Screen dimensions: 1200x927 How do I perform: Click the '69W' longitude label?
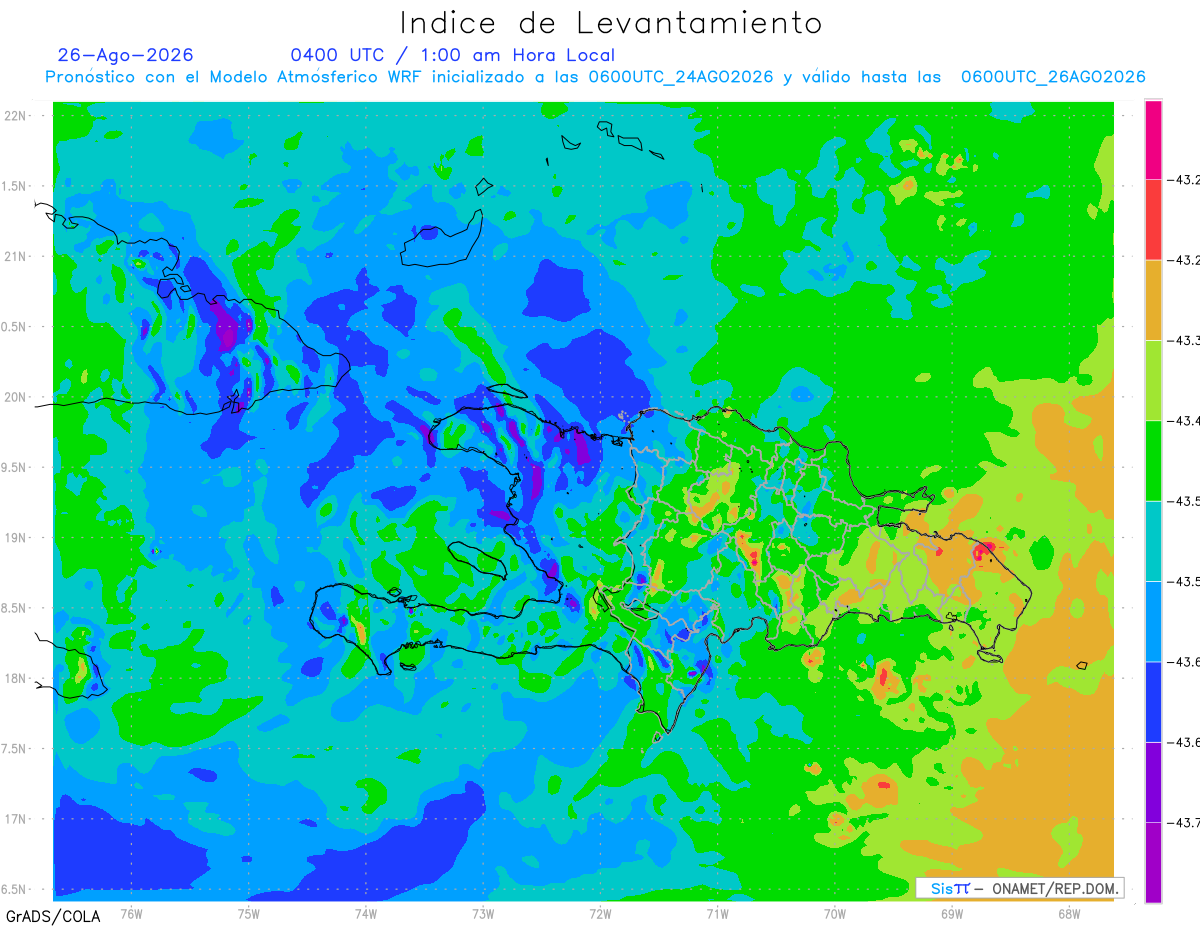click(952, 913)
